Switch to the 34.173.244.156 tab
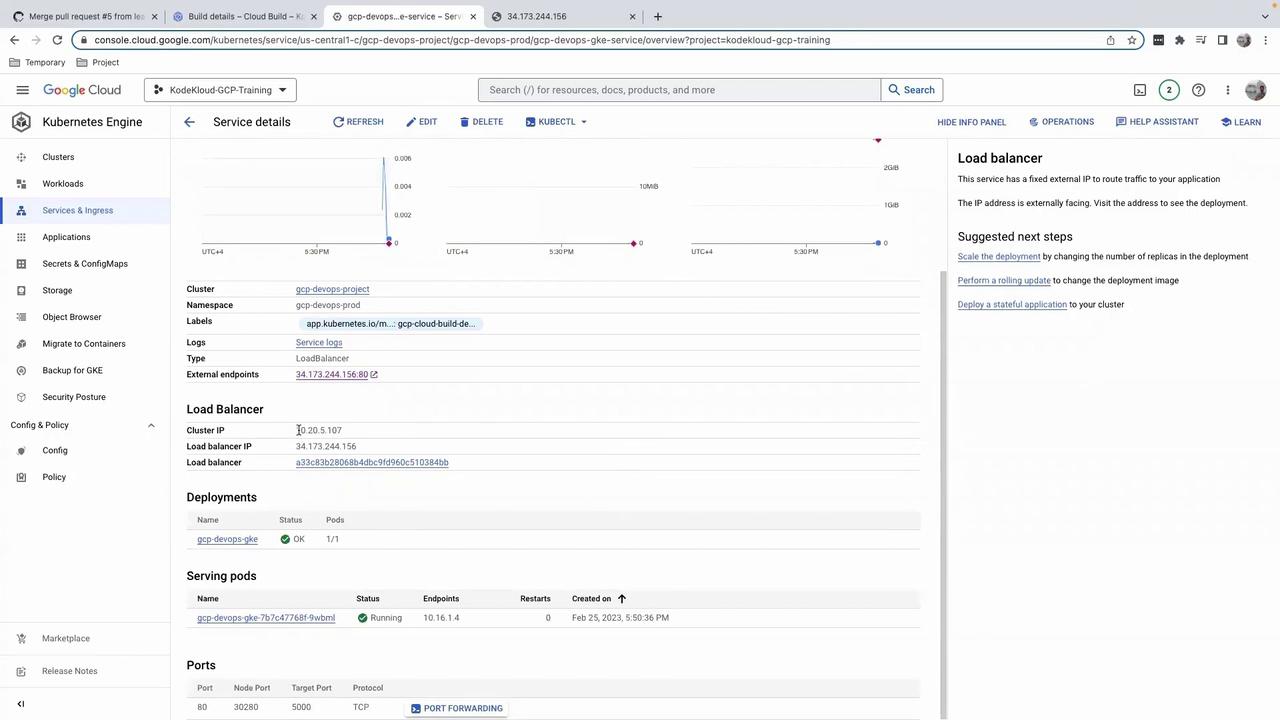The image size is (1280, 720). click(563, 16)
